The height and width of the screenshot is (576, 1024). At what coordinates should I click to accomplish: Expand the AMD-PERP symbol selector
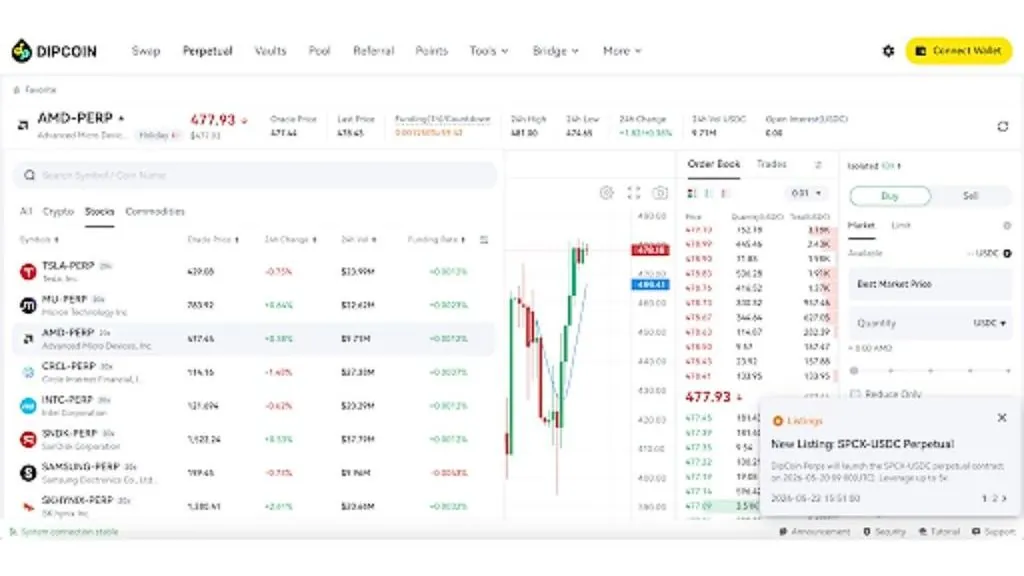(121, 118)
